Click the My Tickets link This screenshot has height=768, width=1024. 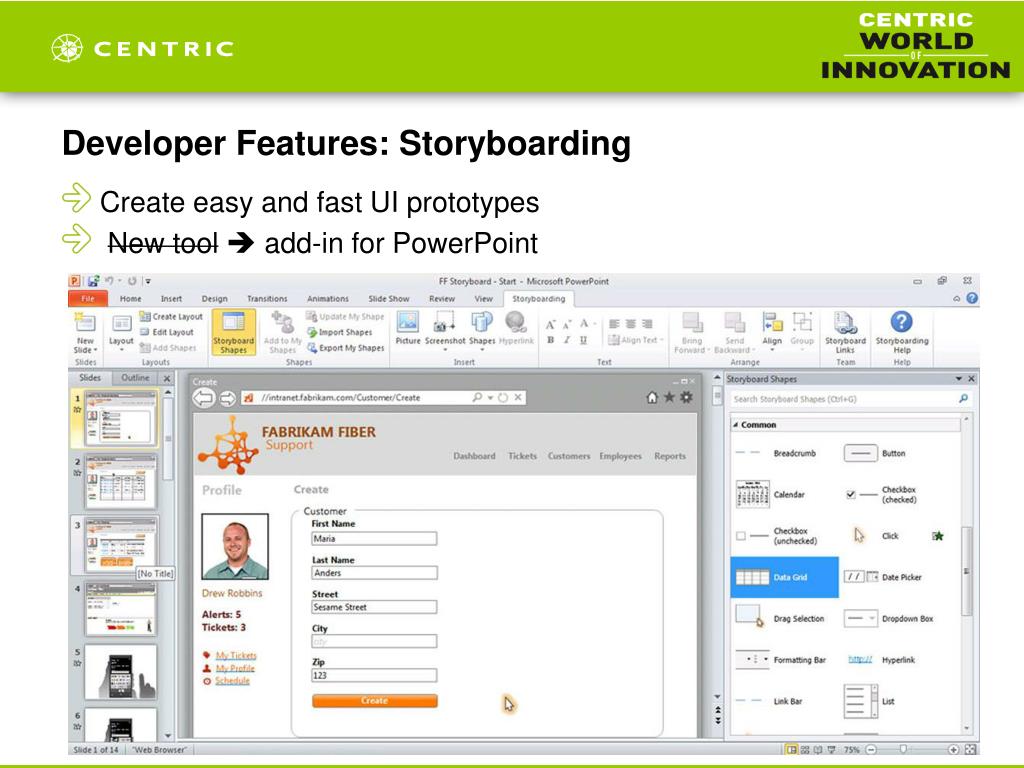coord(236,655)
